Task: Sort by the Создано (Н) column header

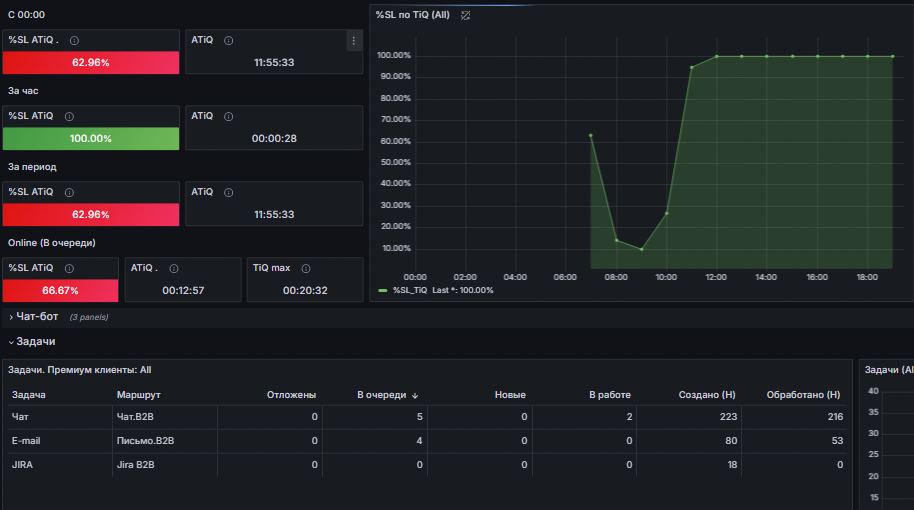Action: 707,395
